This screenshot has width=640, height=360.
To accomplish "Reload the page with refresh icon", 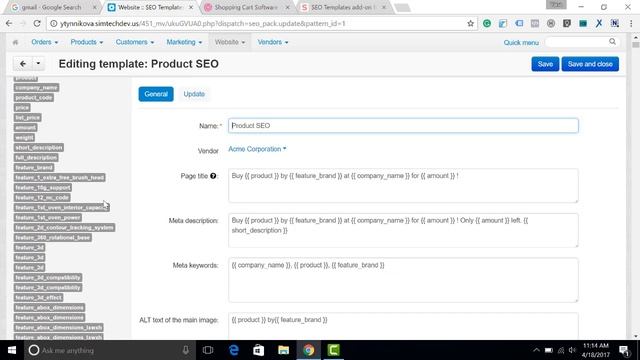I will (x=37, y=24).
